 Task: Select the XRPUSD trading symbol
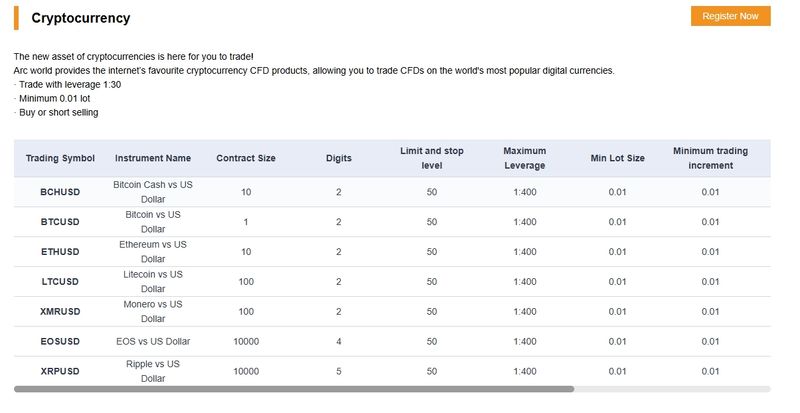point(60,372)
